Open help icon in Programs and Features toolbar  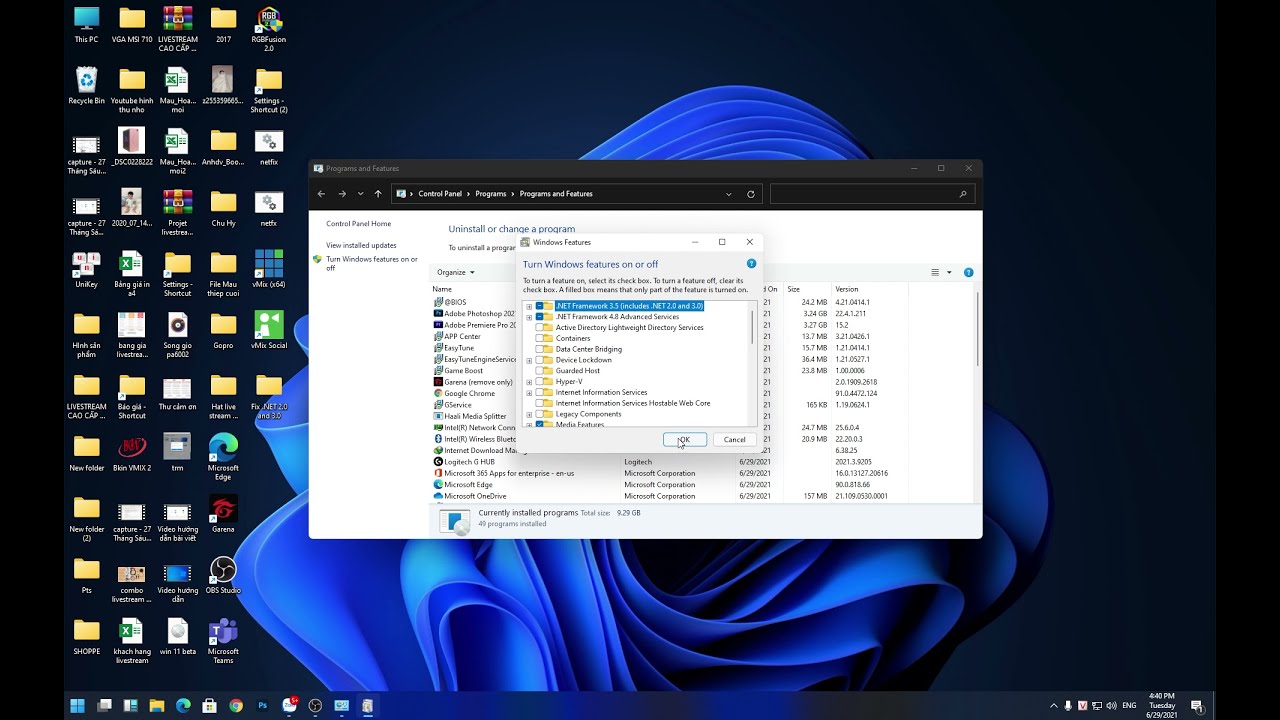pyautogui.click(x=968, y=272)
